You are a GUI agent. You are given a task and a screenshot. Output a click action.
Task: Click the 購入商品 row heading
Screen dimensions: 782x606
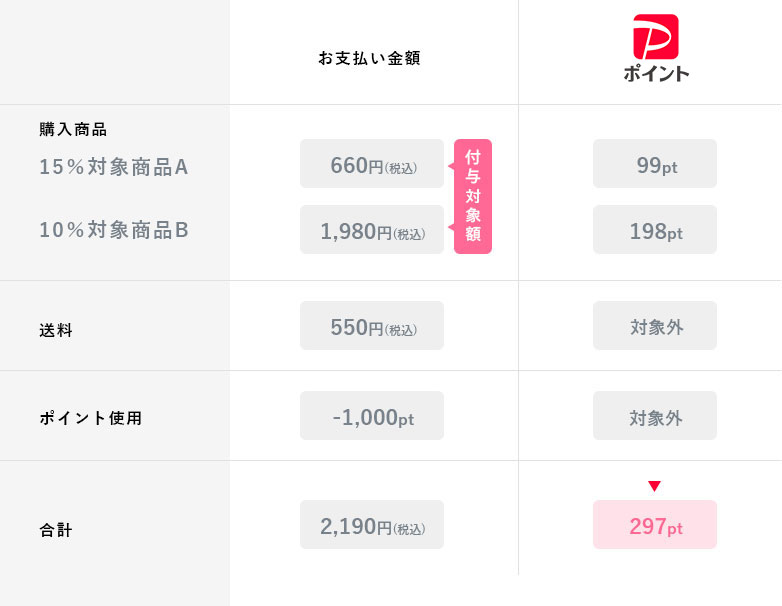(73, 129)
